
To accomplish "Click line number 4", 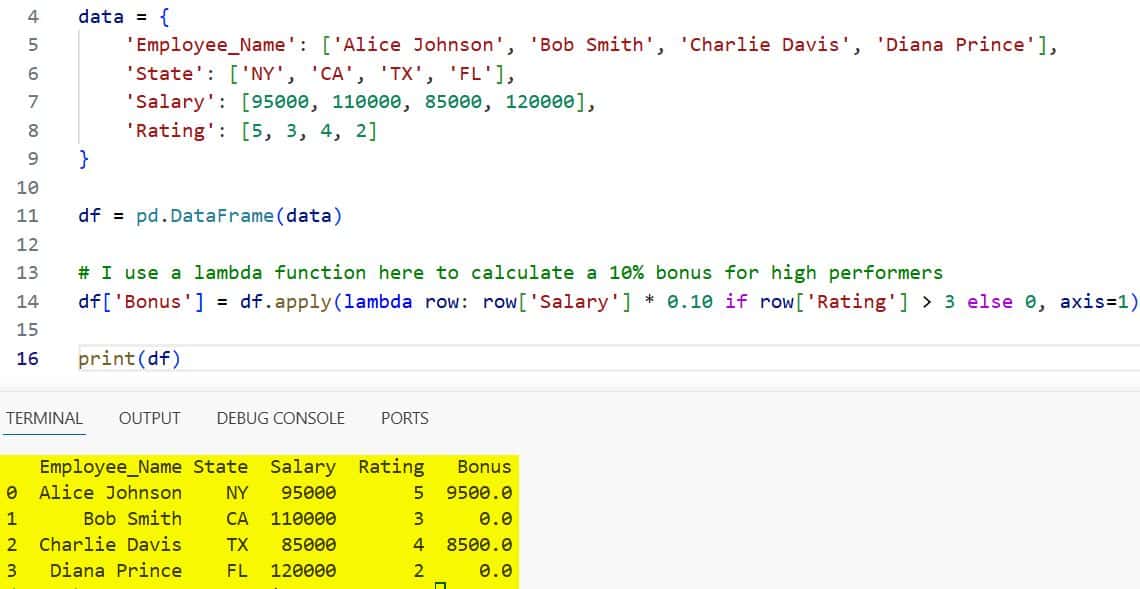I will tap(33, 16).
